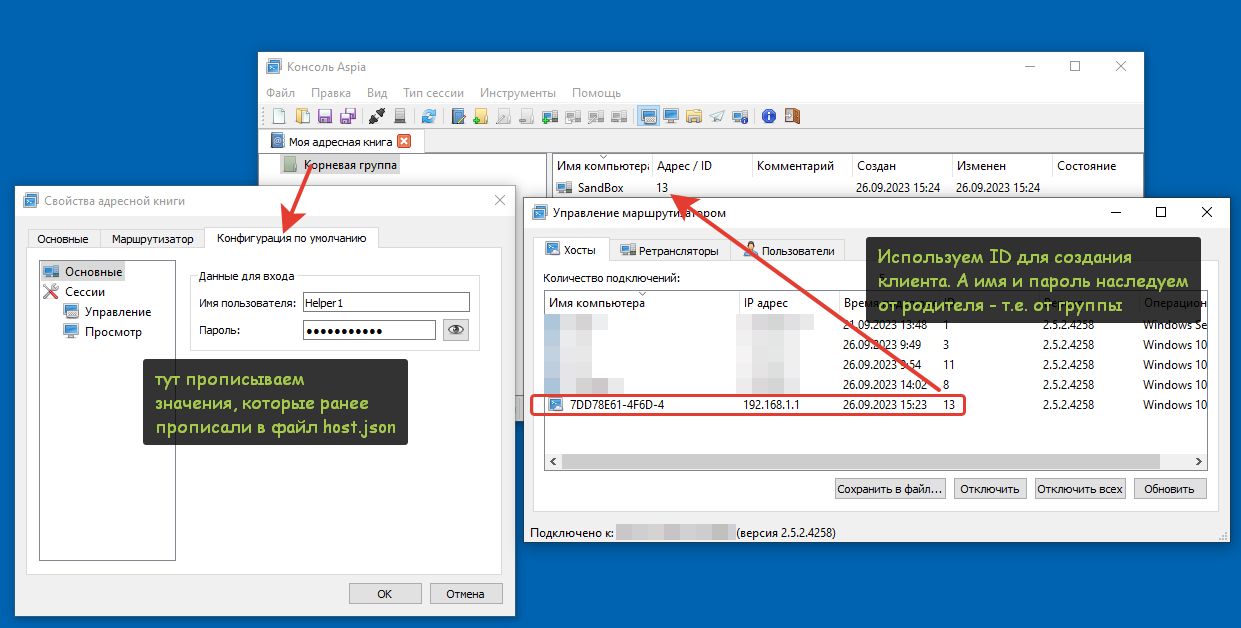Click the plug Connect icon in toolbar

(x=377, y=116)
